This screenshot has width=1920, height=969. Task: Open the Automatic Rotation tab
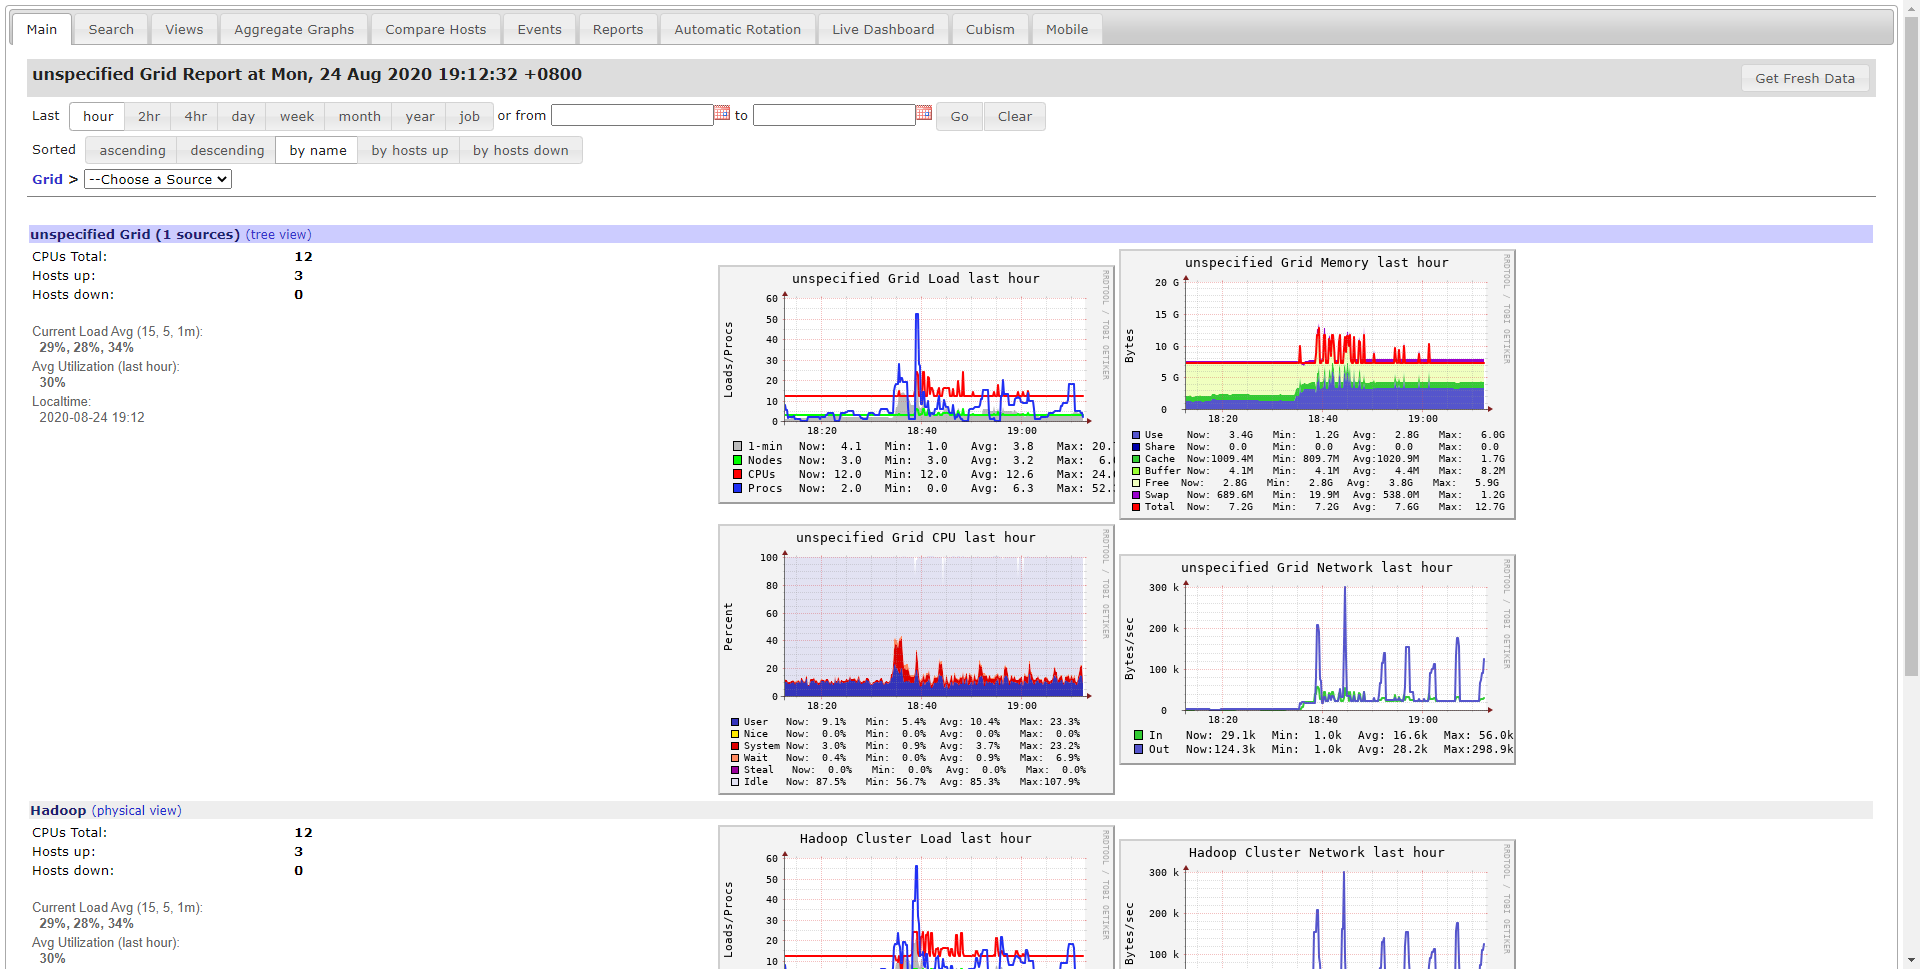pos(738,30)
